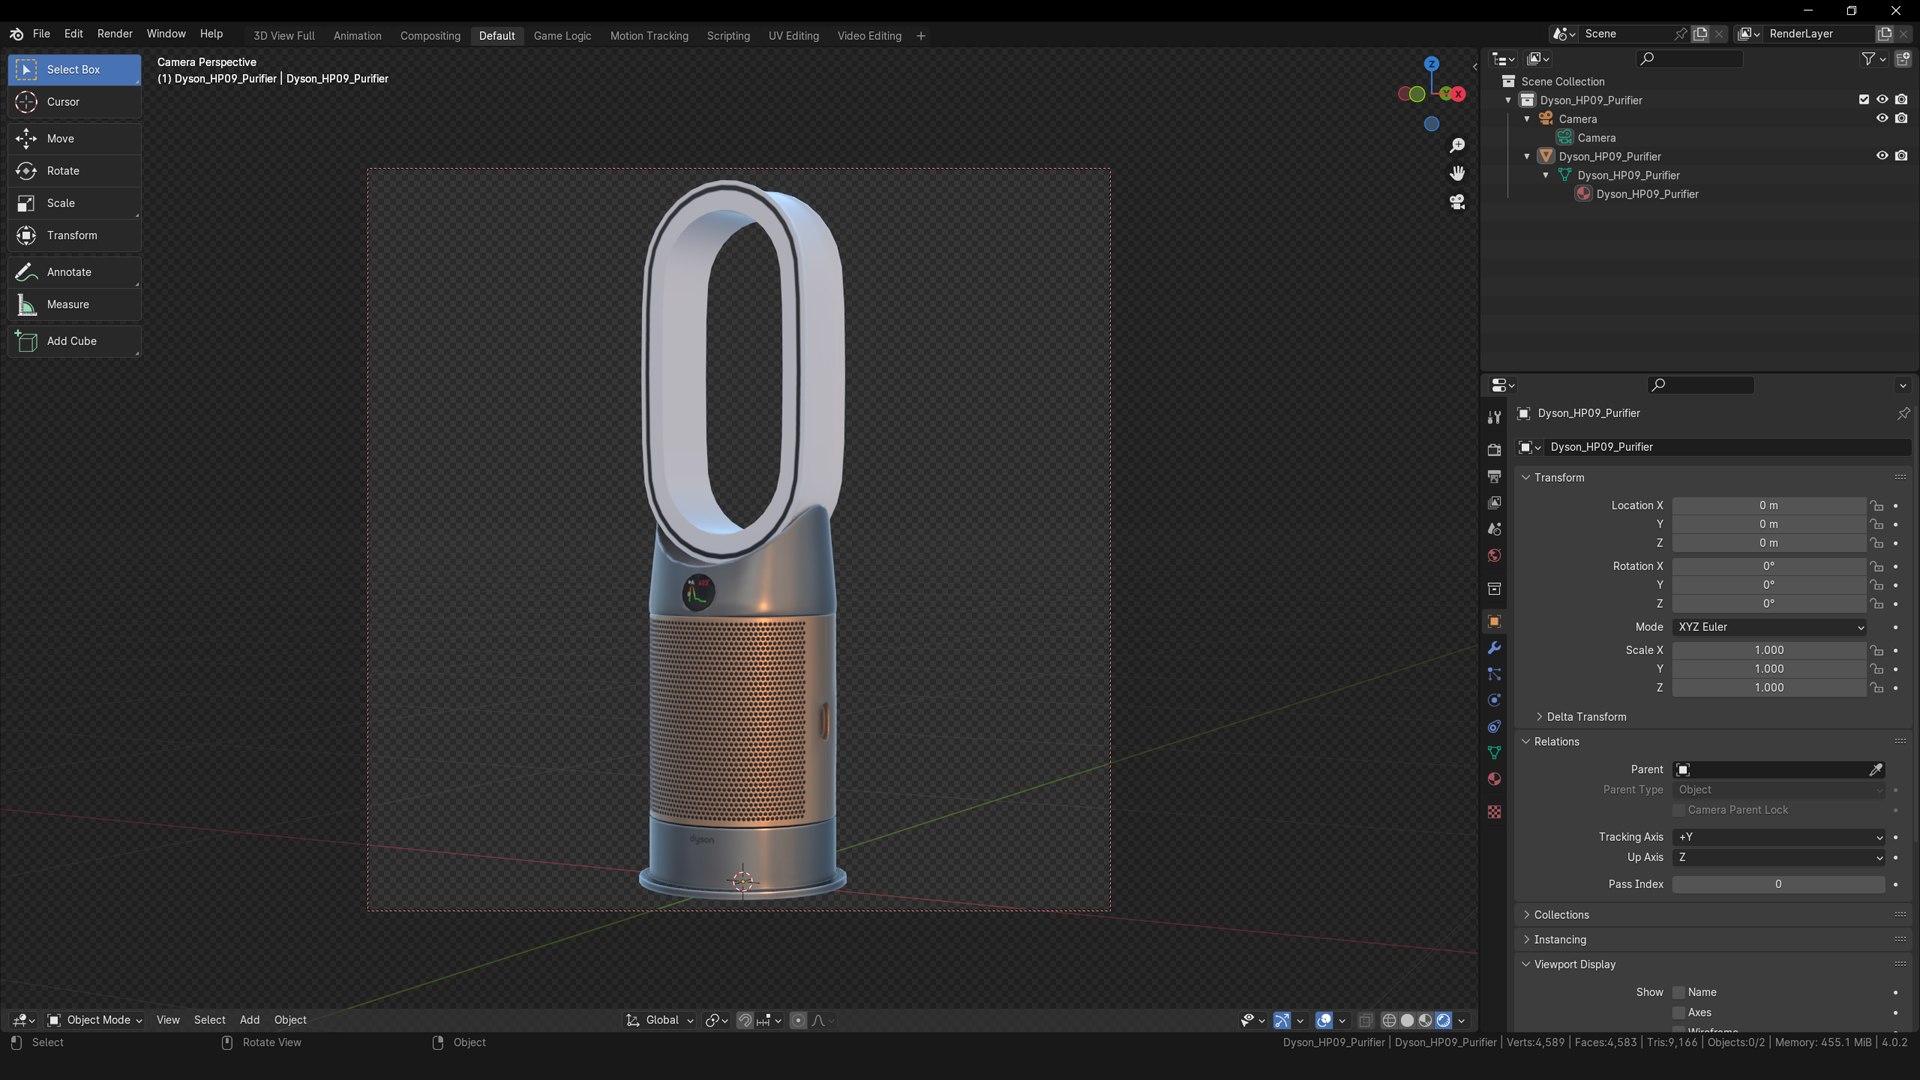Image resolution: width=1920 pixels, height=1080 pixels.
Task: Select the Cursor tool
Action: tap(74, 102)
